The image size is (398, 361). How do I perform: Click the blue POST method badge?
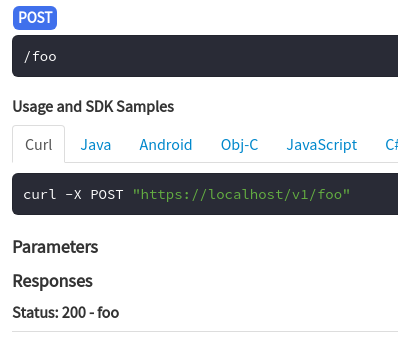tap(35, 18)
